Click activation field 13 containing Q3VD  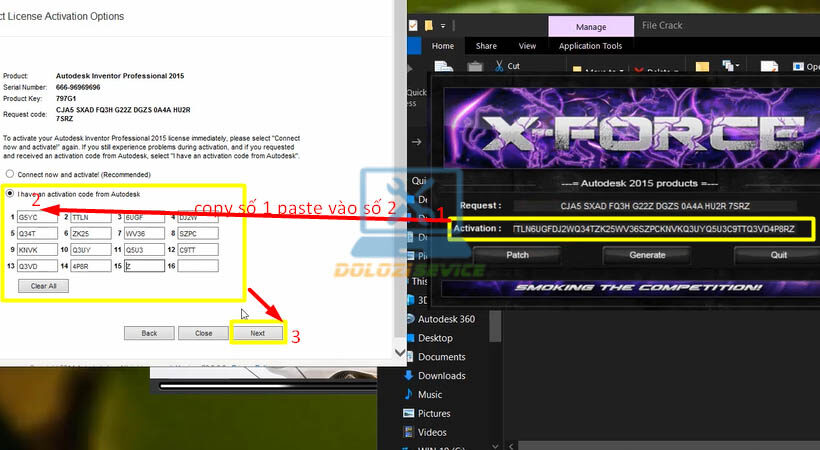37,266
